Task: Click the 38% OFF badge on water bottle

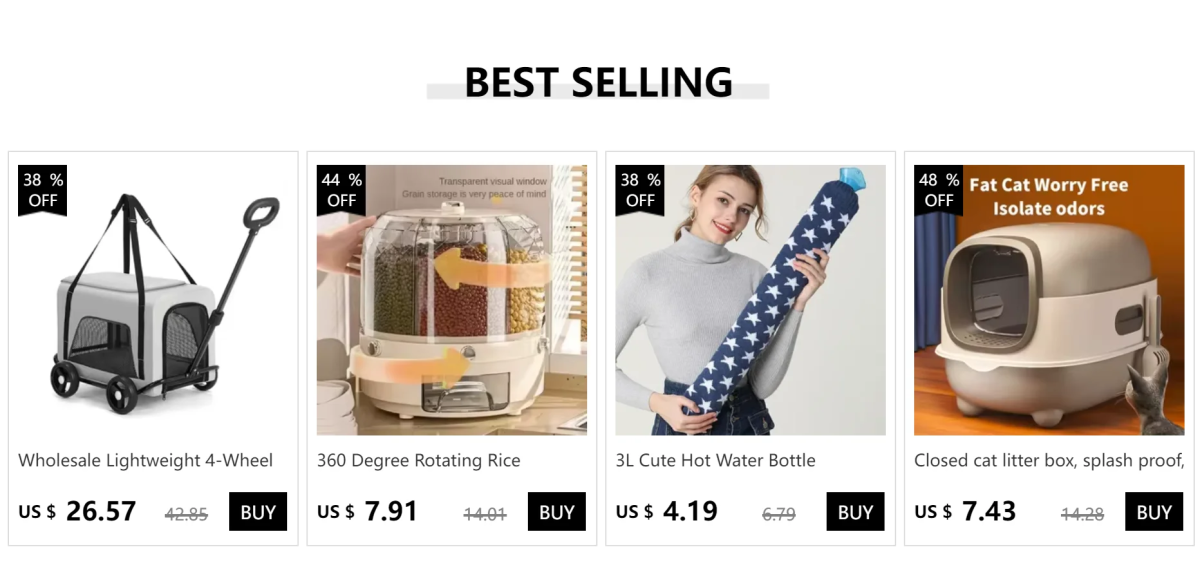Action: [x=641, y=190]
